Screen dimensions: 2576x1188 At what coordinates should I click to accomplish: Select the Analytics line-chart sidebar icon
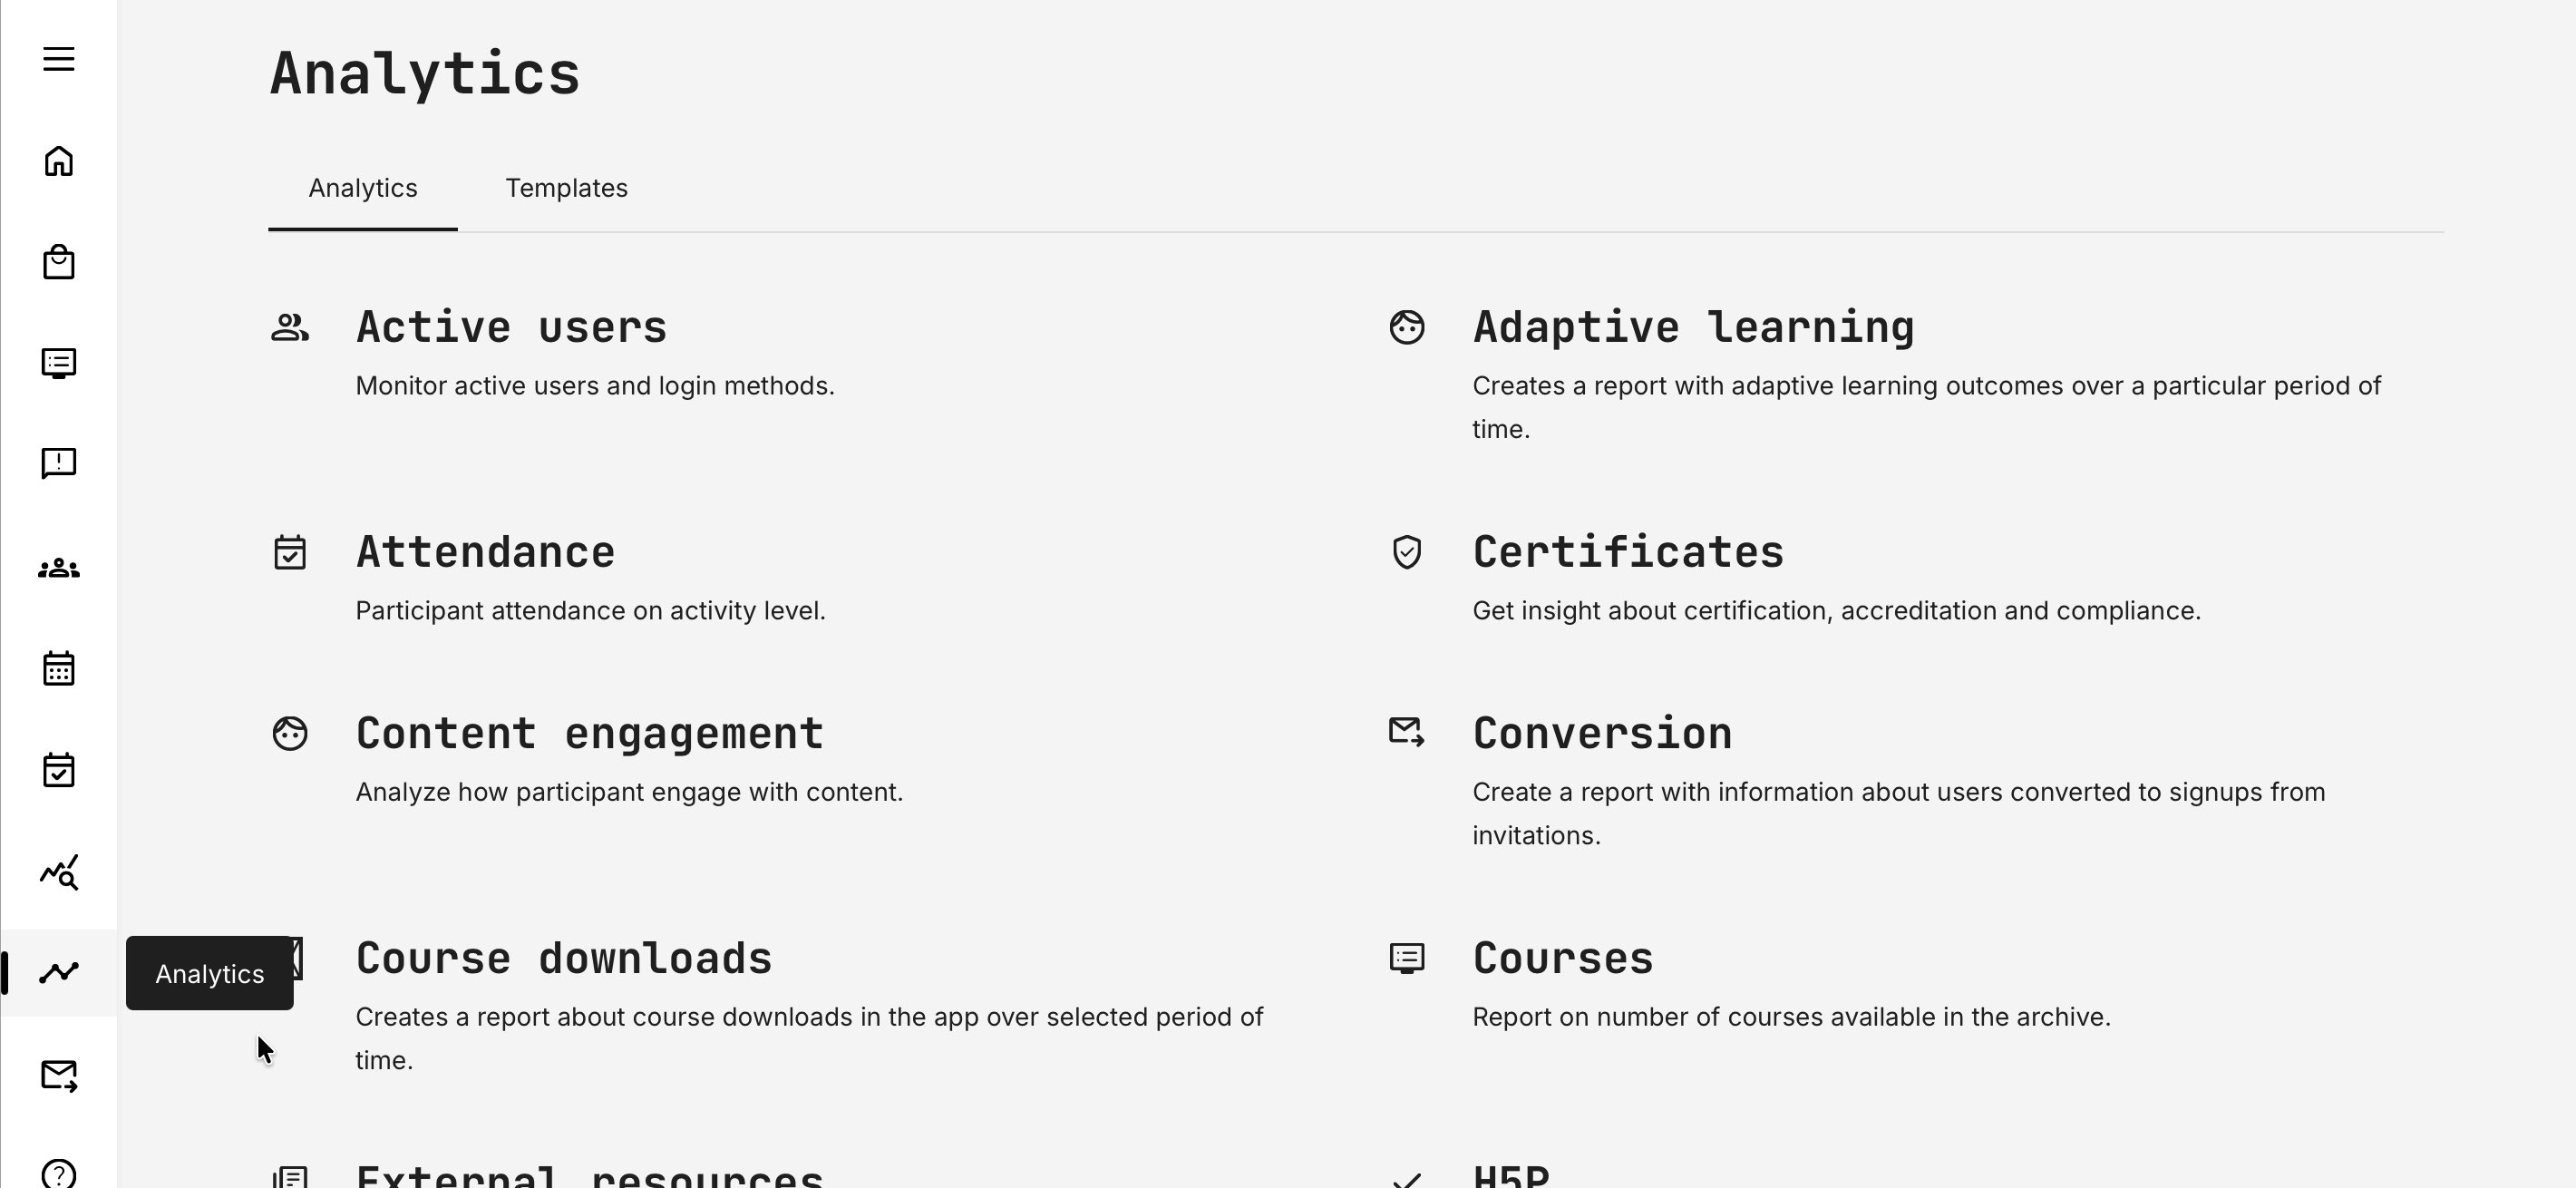click(59, 972)
